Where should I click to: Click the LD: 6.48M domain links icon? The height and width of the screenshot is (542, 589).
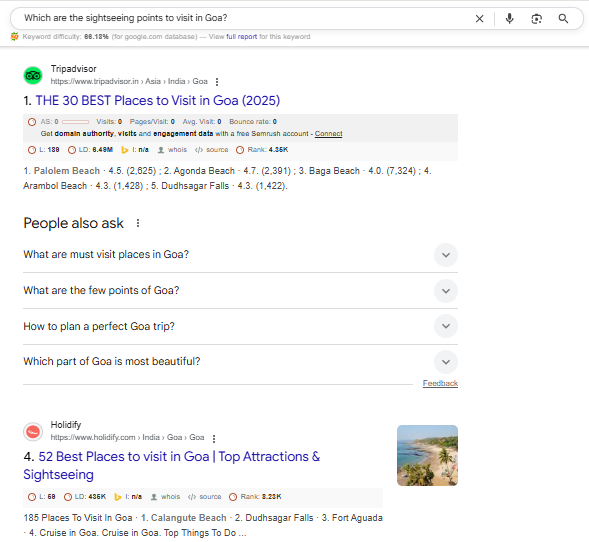tap(72, 150)
